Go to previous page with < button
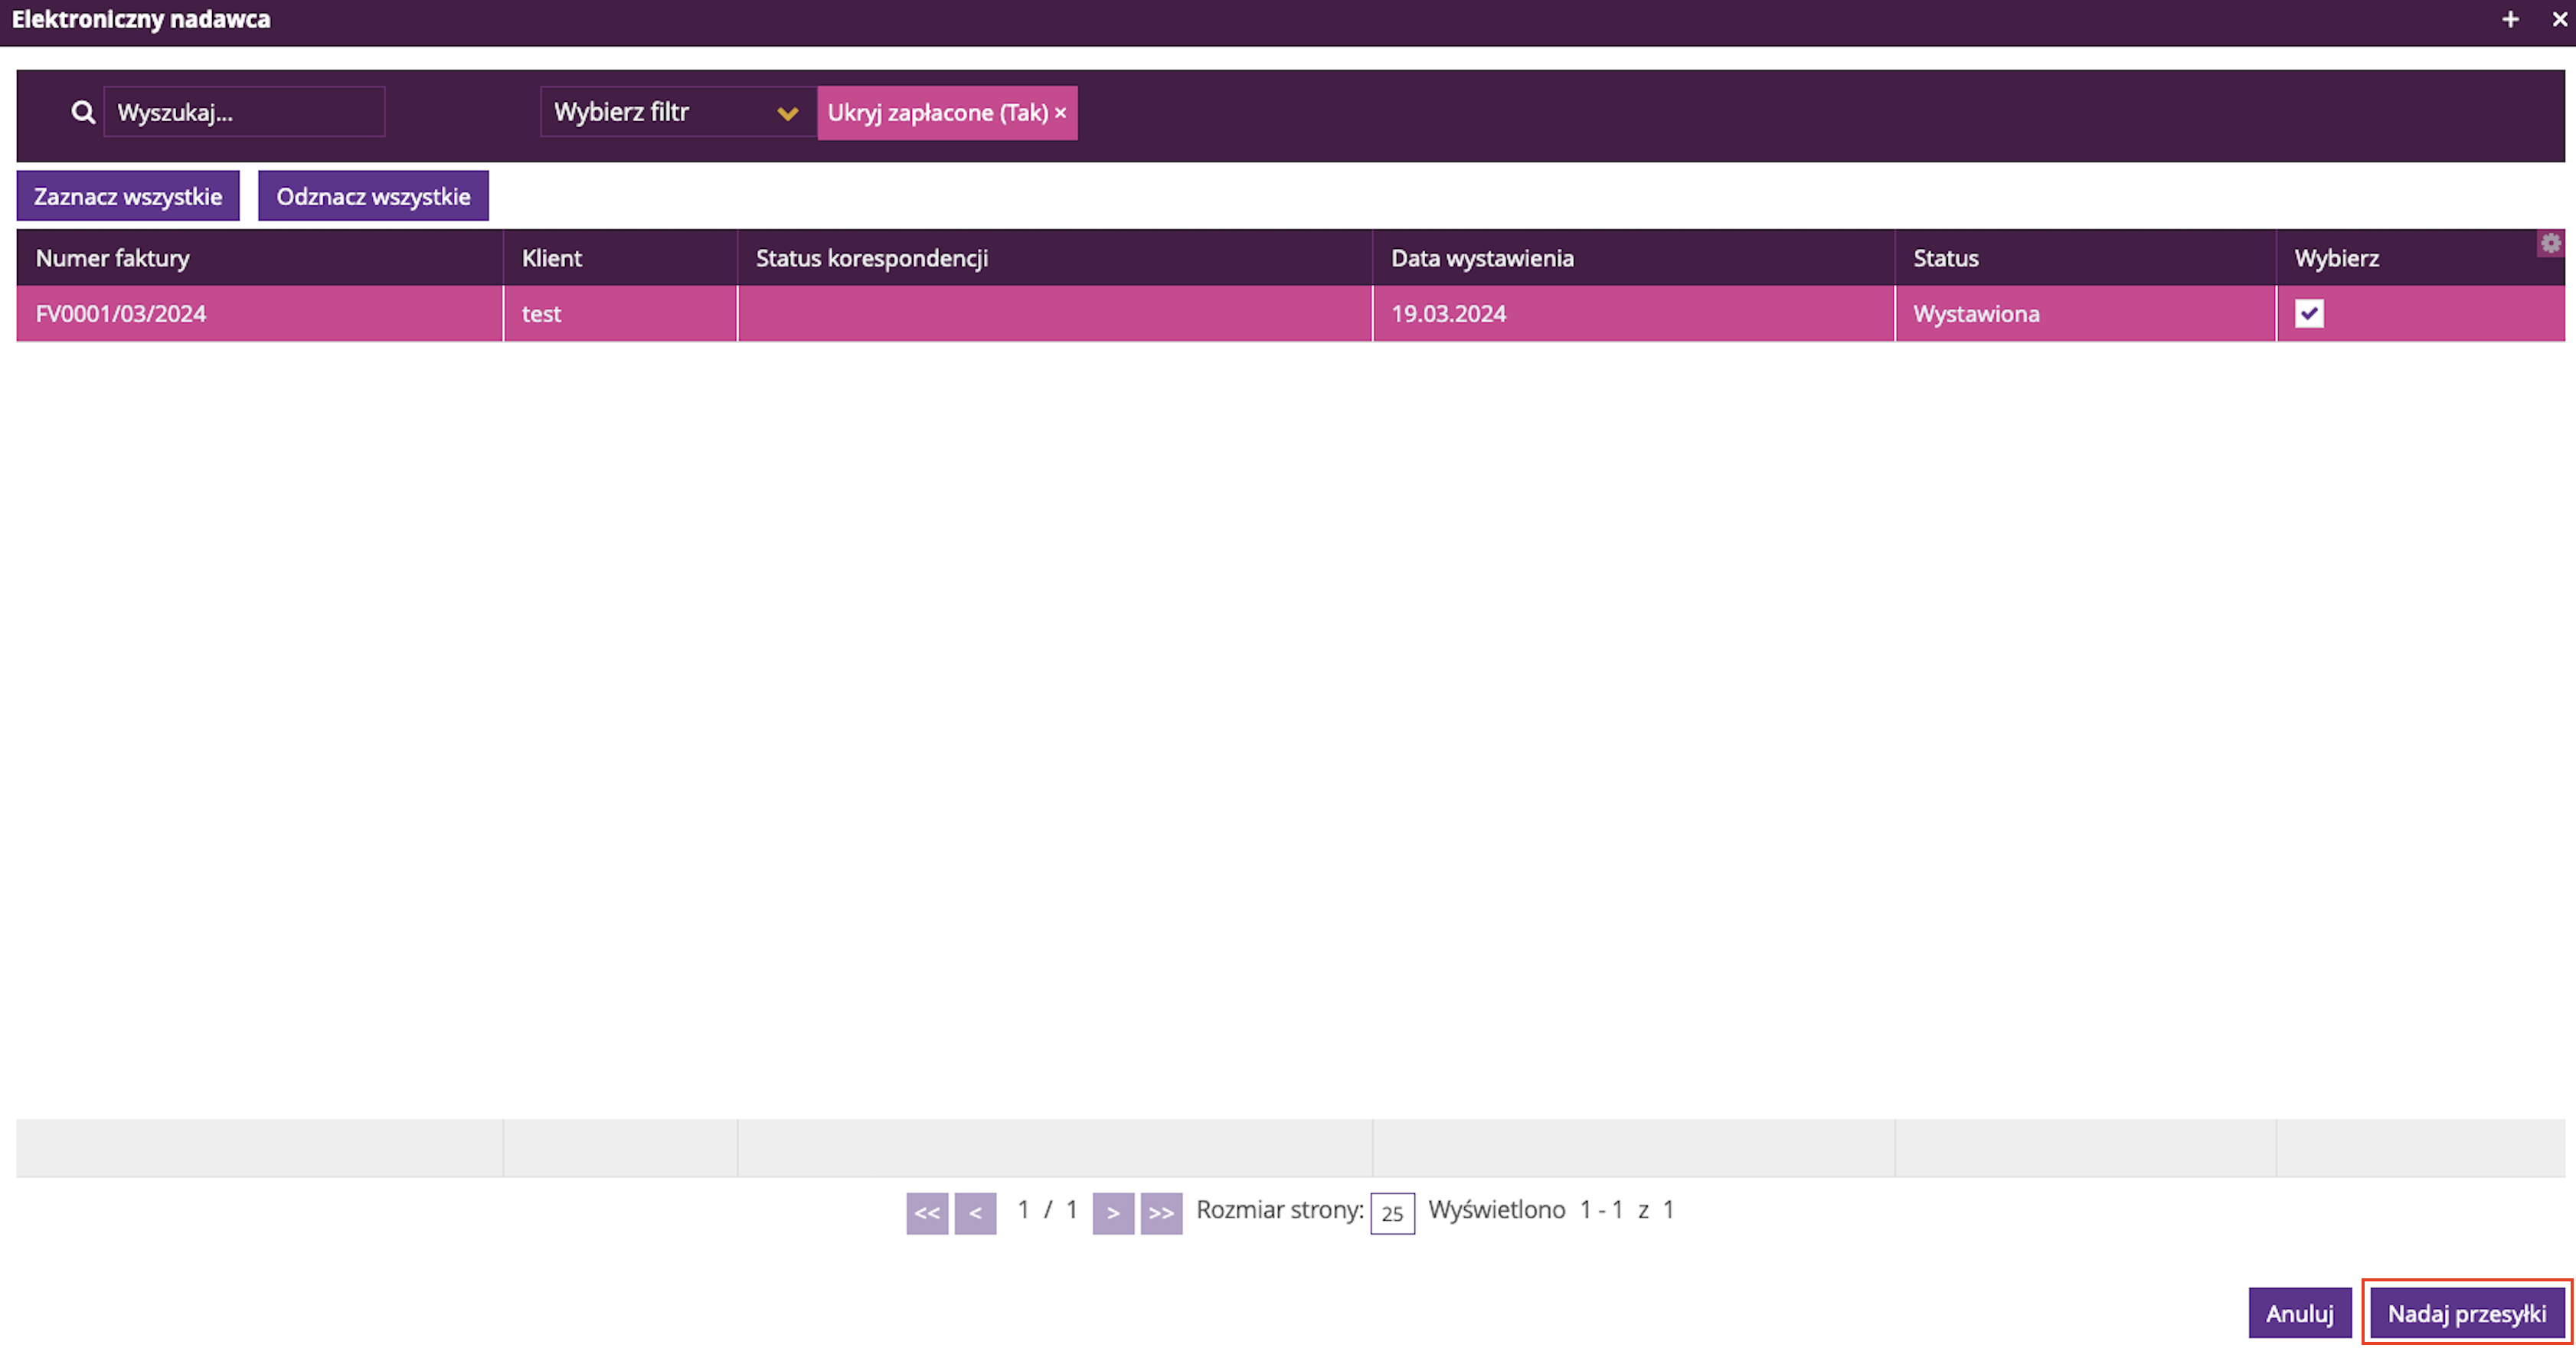Image resolution: width=2576 pixels, height=1348 pixels. pyautogui.click(x=975, y=1213)
